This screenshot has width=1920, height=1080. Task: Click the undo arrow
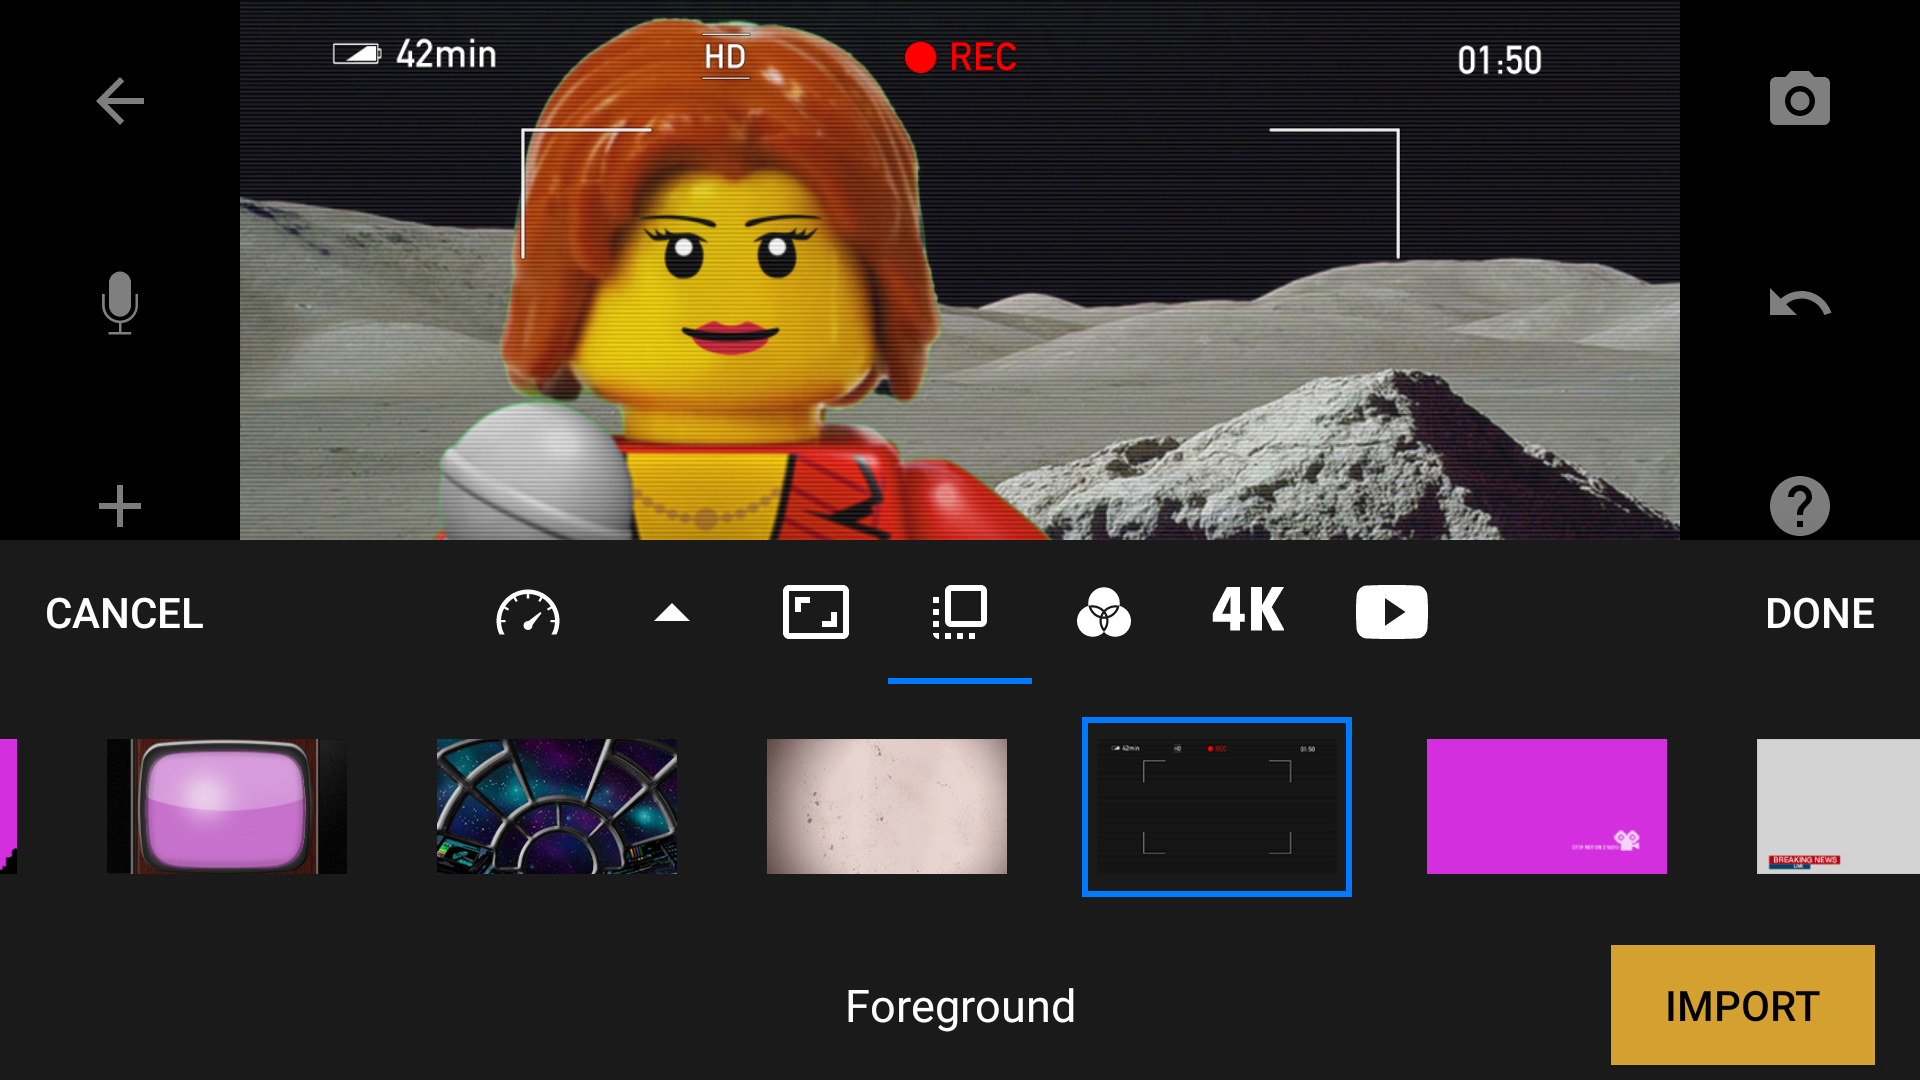[x=1798, y=304]
